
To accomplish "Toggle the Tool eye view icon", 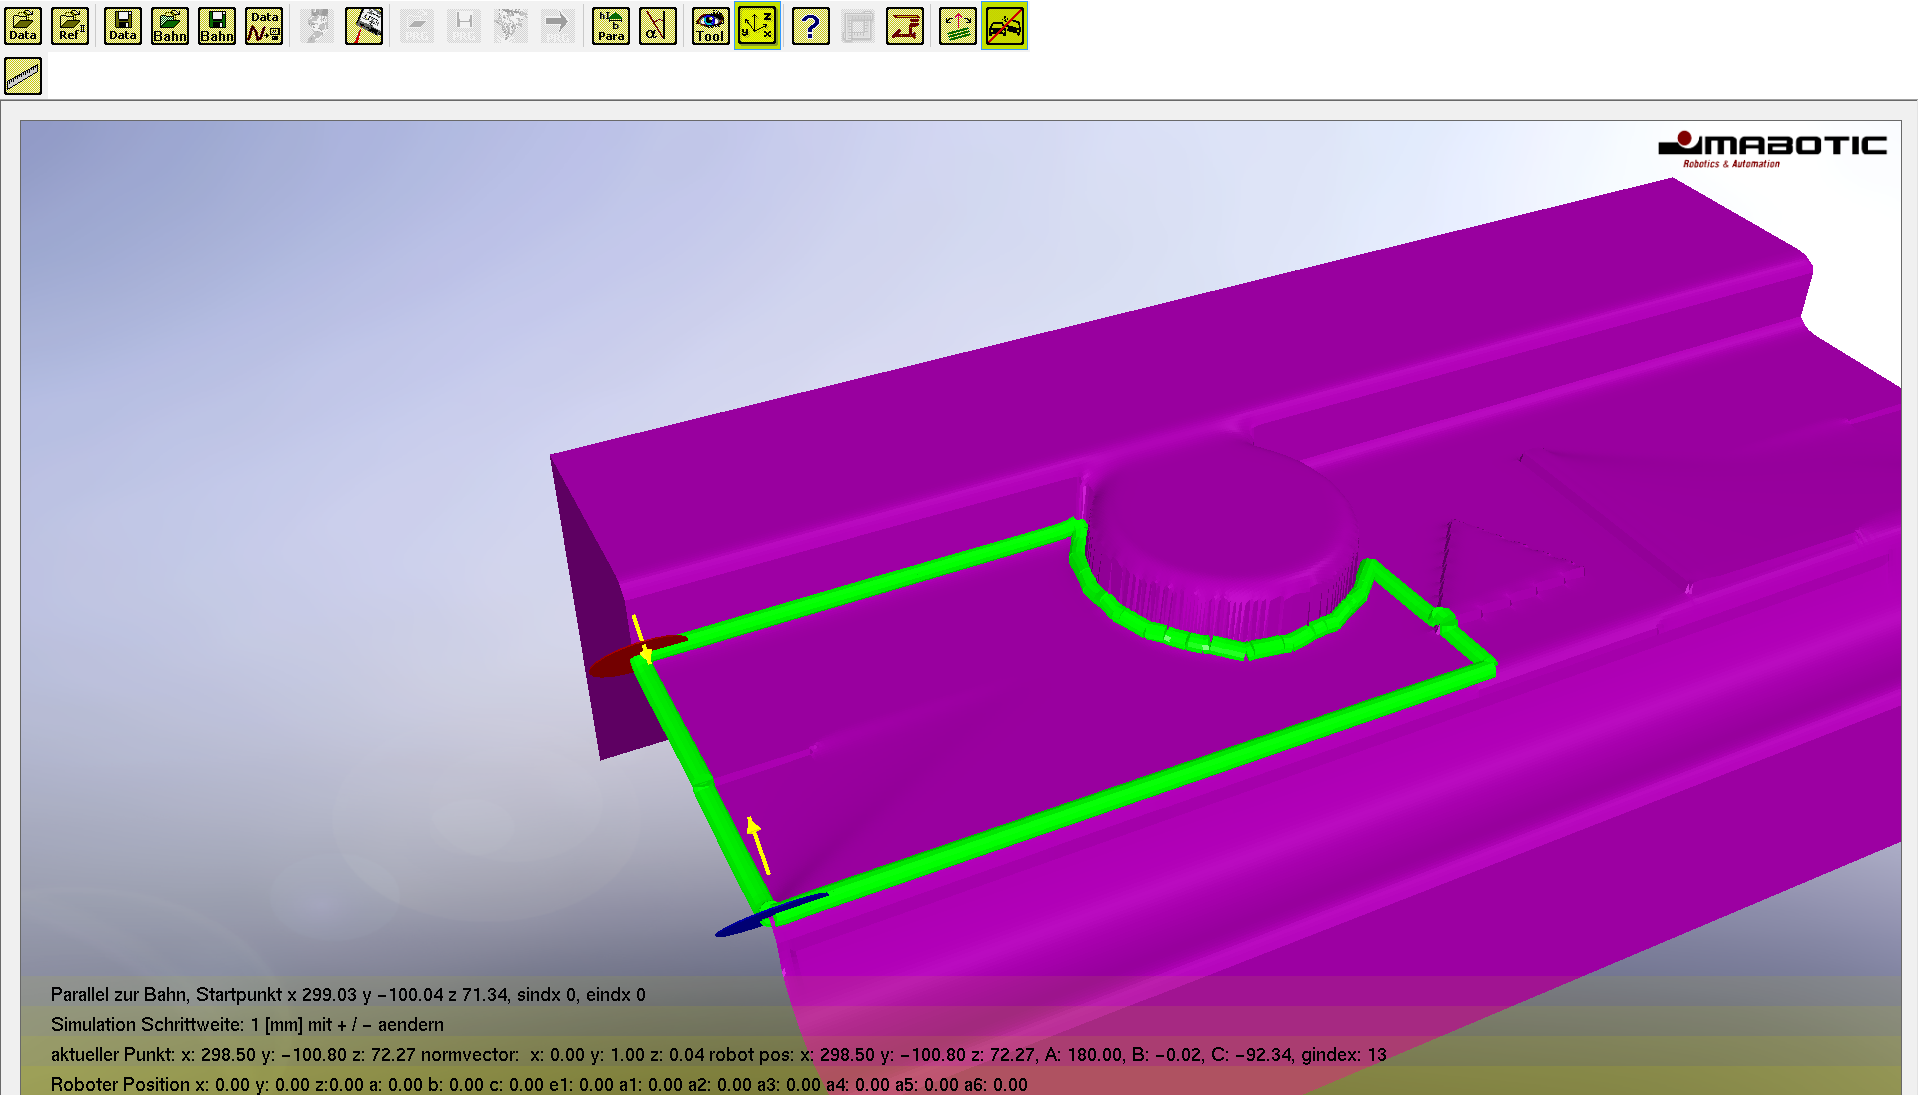I will pos(710,26).
